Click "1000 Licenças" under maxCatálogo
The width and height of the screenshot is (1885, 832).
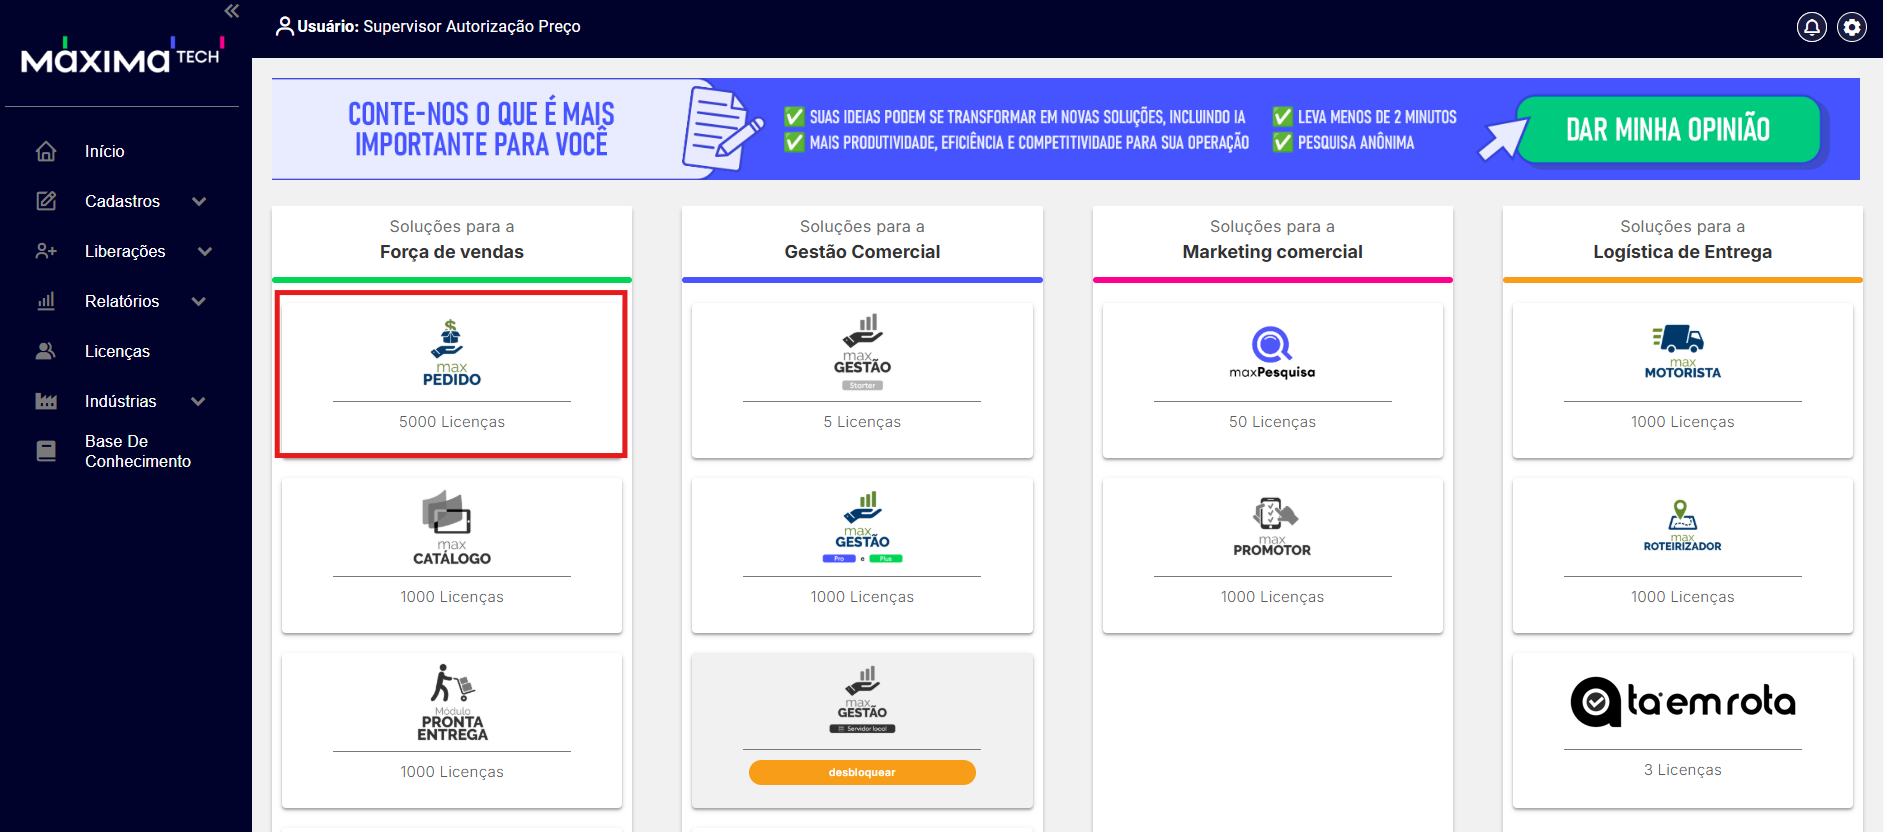452,597
